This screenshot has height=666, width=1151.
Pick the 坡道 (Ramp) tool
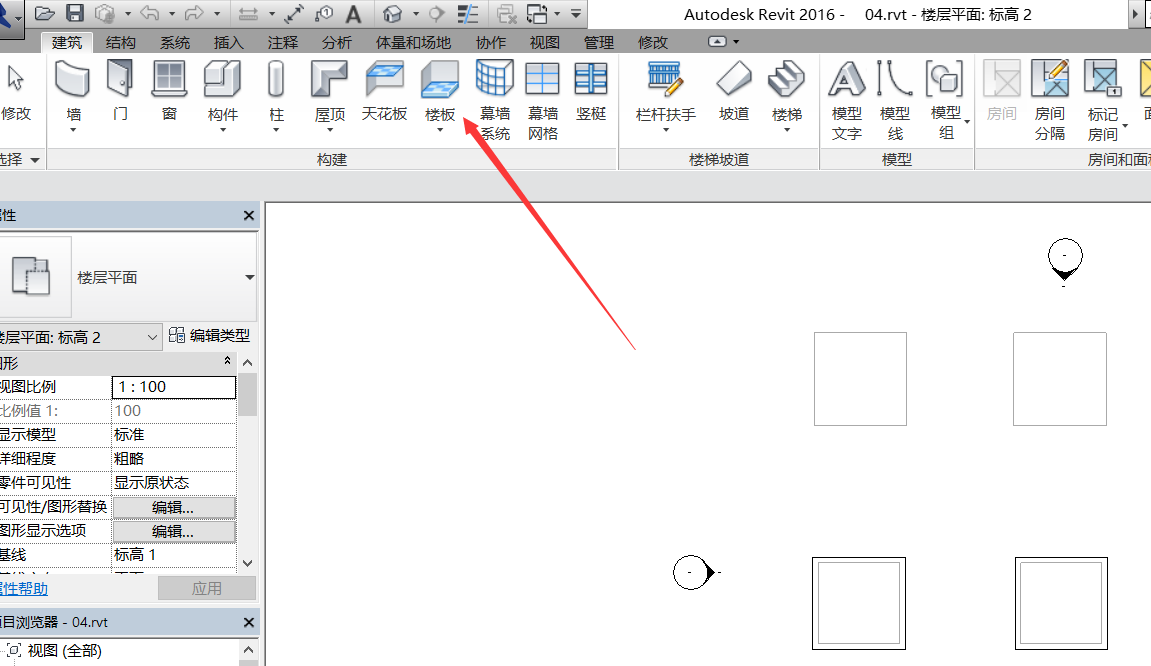tap(734, 80)
